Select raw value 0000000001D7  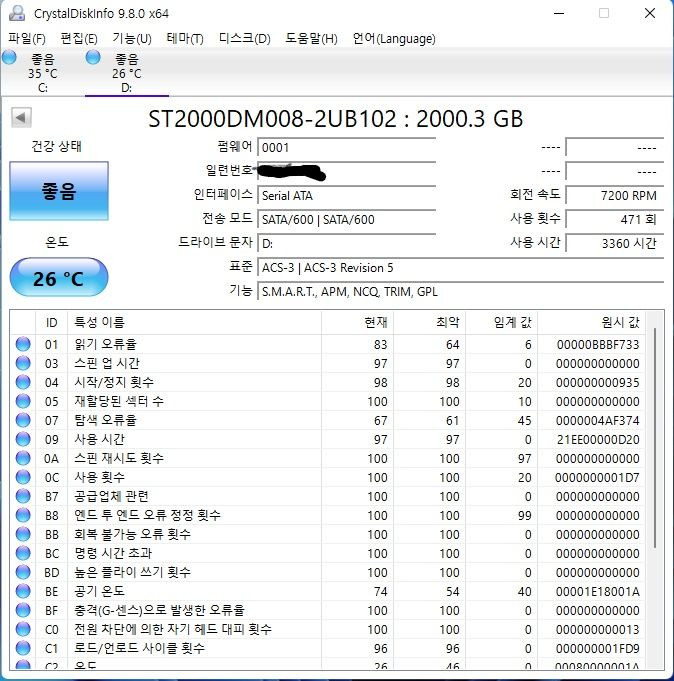click(597, 478)
